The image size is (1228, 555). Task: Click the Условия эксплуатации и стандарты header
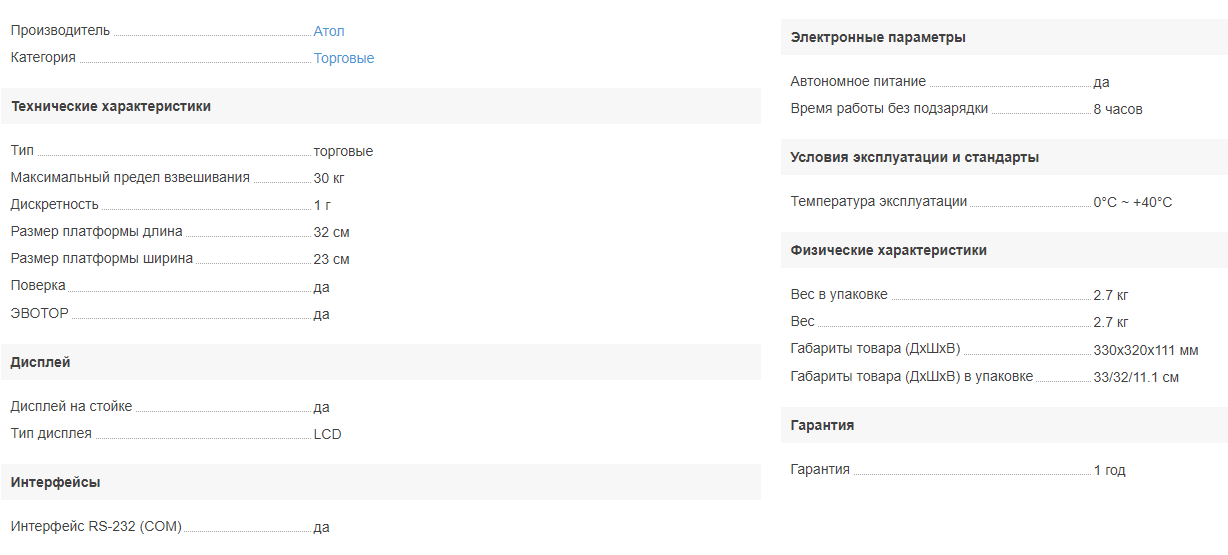914,157
